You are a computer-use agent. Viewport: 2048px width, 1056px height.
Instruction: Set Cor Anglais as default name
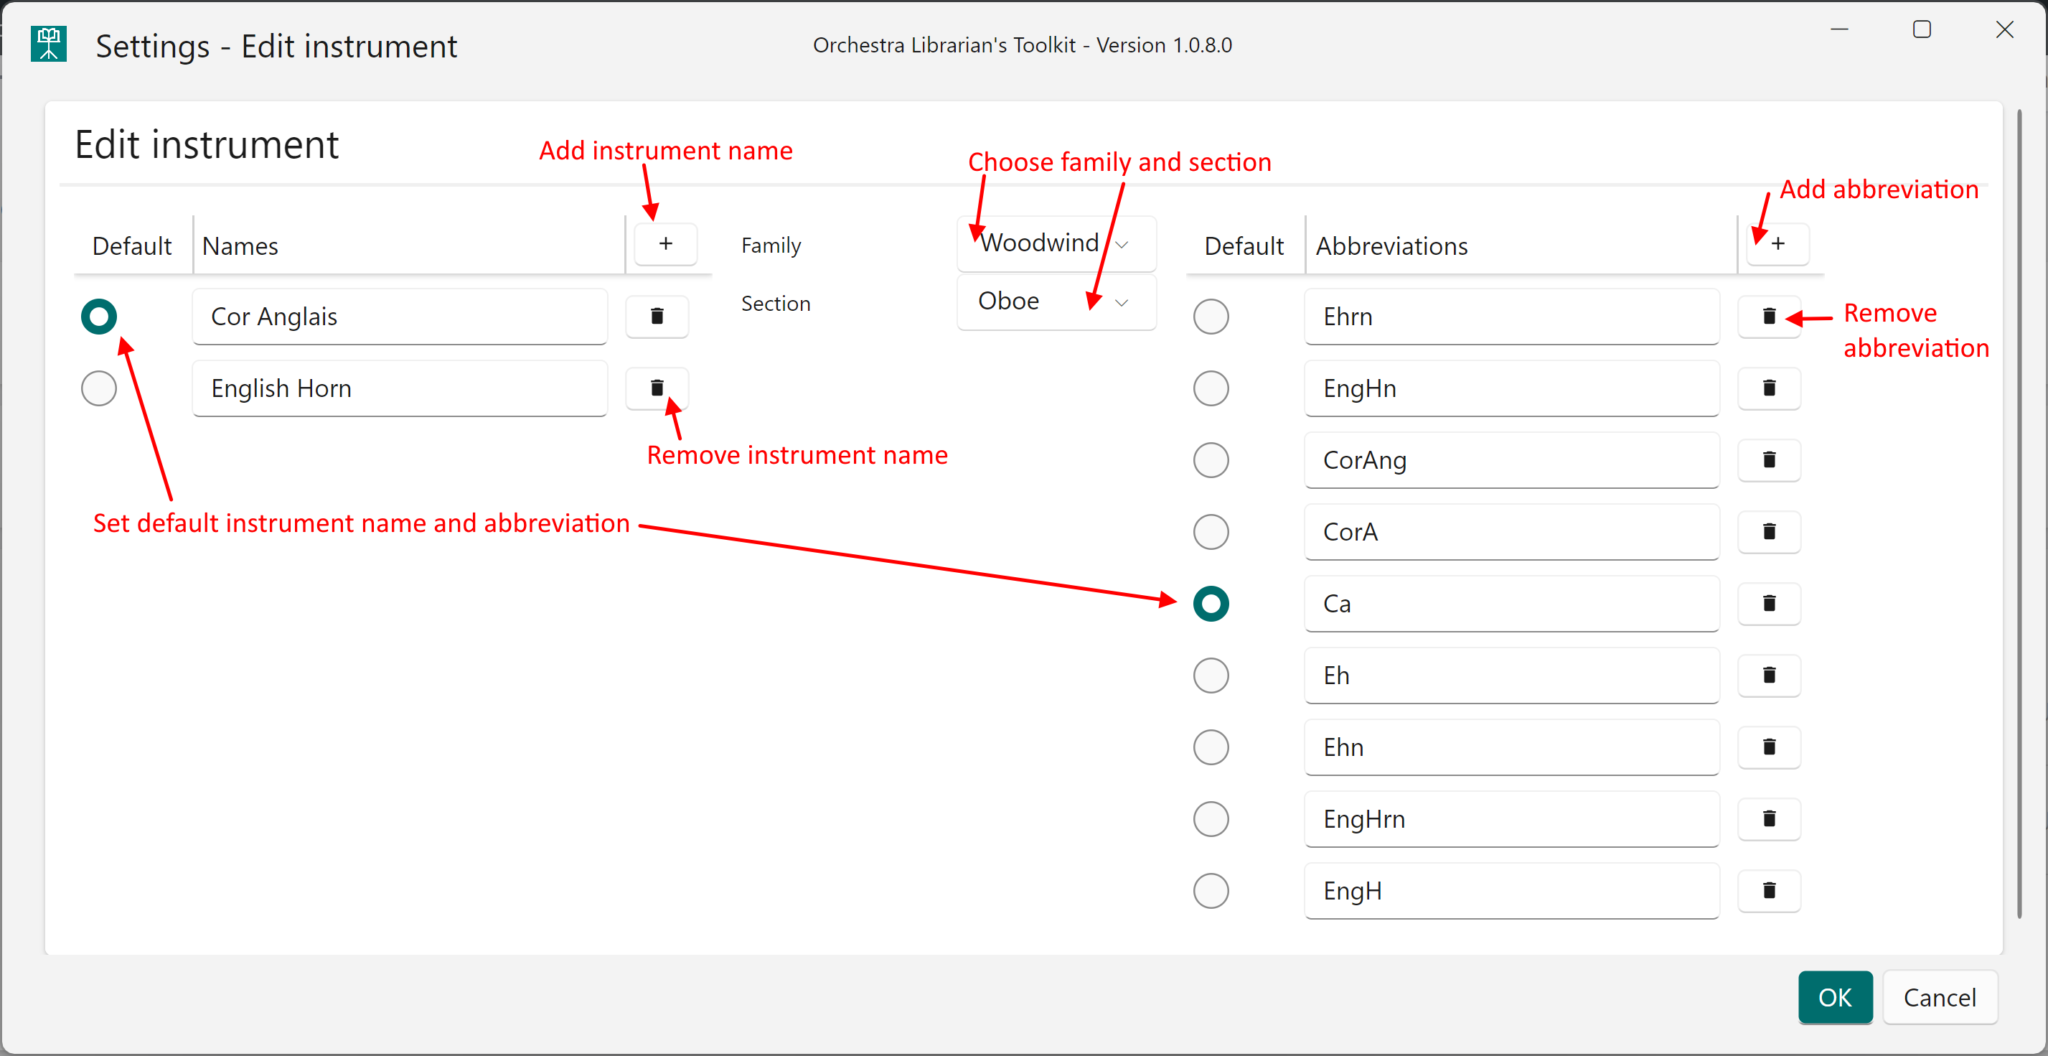99,317
